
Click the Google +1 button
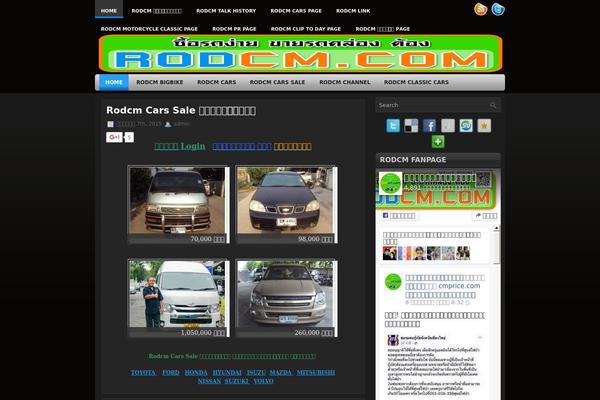pyautogui.click(x=114, y=137)
